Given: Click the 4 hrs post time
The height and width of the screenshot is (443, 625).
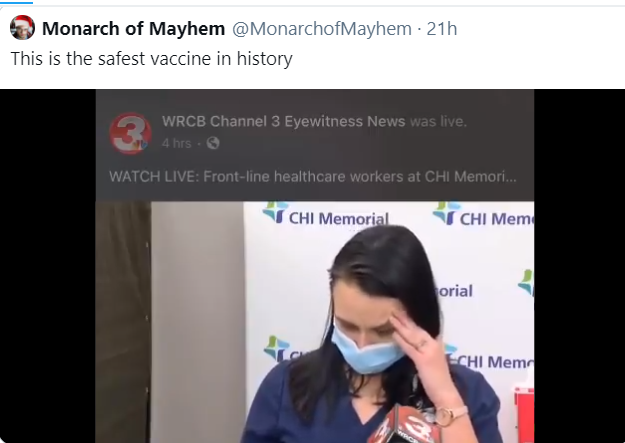Looking at the screenshot, I should [176, 143].
